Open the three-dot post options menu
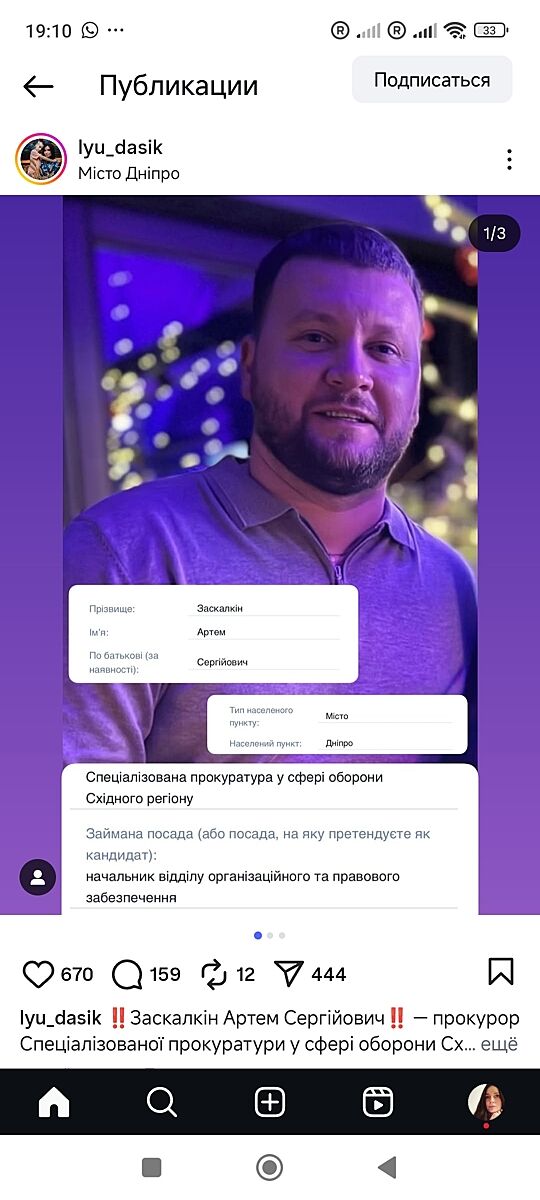Screen dimensions: 540x1200 pyautogui.click(x=509, y=160)
